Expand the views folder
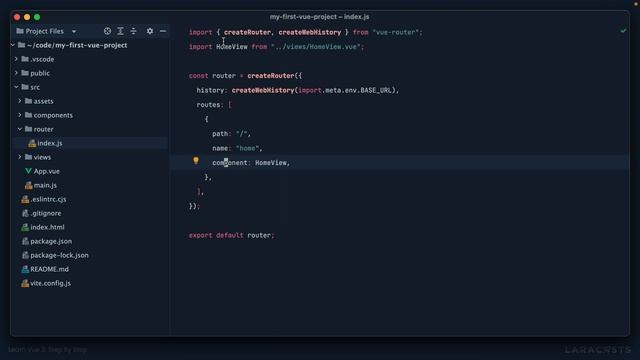Screen dimensions: 640x360 20,157
